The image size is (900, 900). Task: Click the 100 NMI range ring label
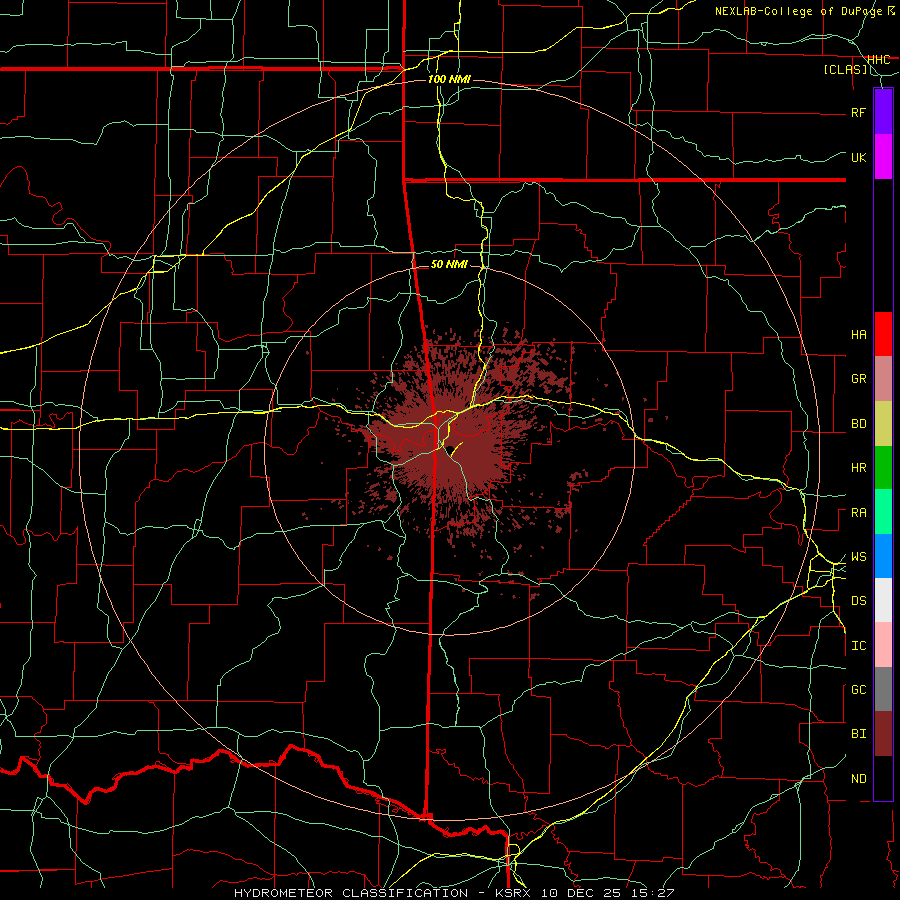(x=449, y=79)
